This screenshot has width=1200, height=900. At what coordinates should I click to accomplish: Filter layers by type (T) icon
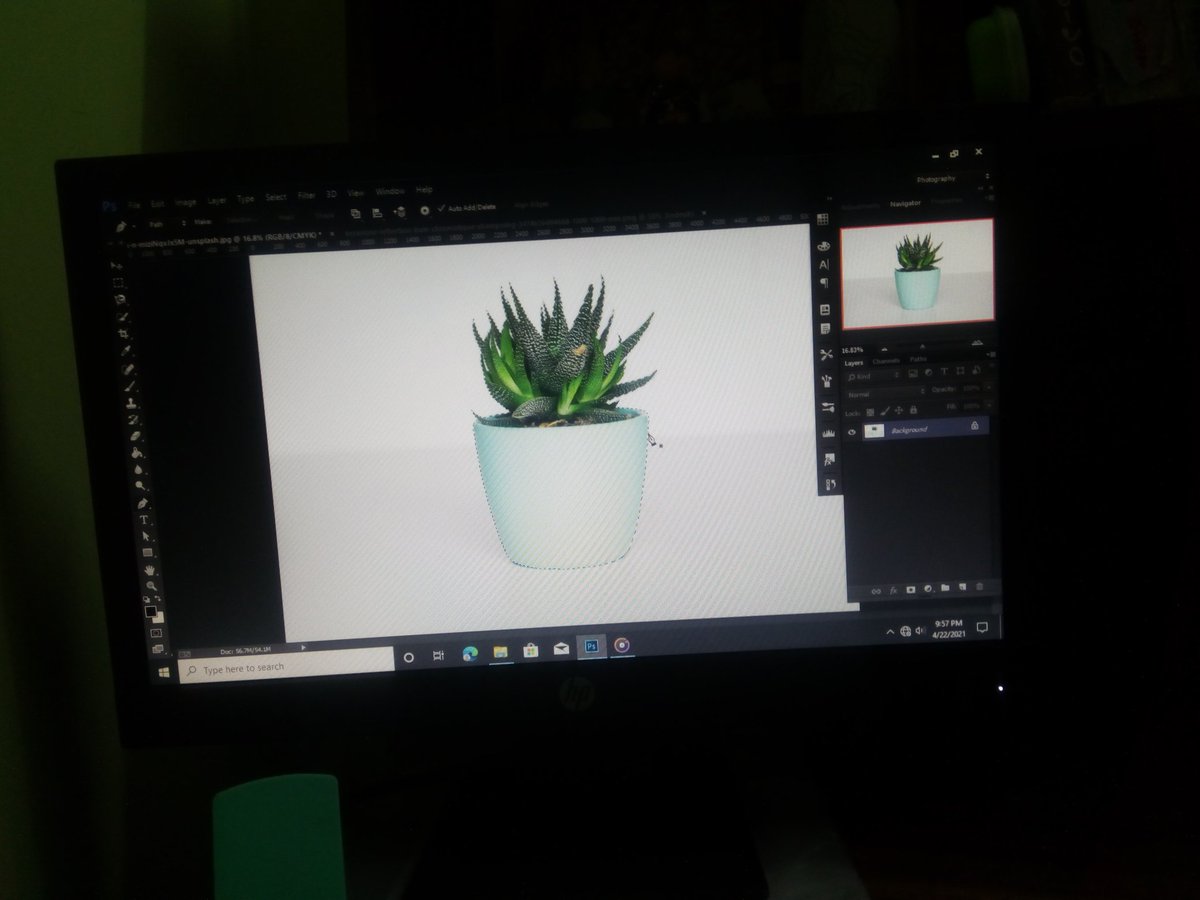click(x=944, y=371)
